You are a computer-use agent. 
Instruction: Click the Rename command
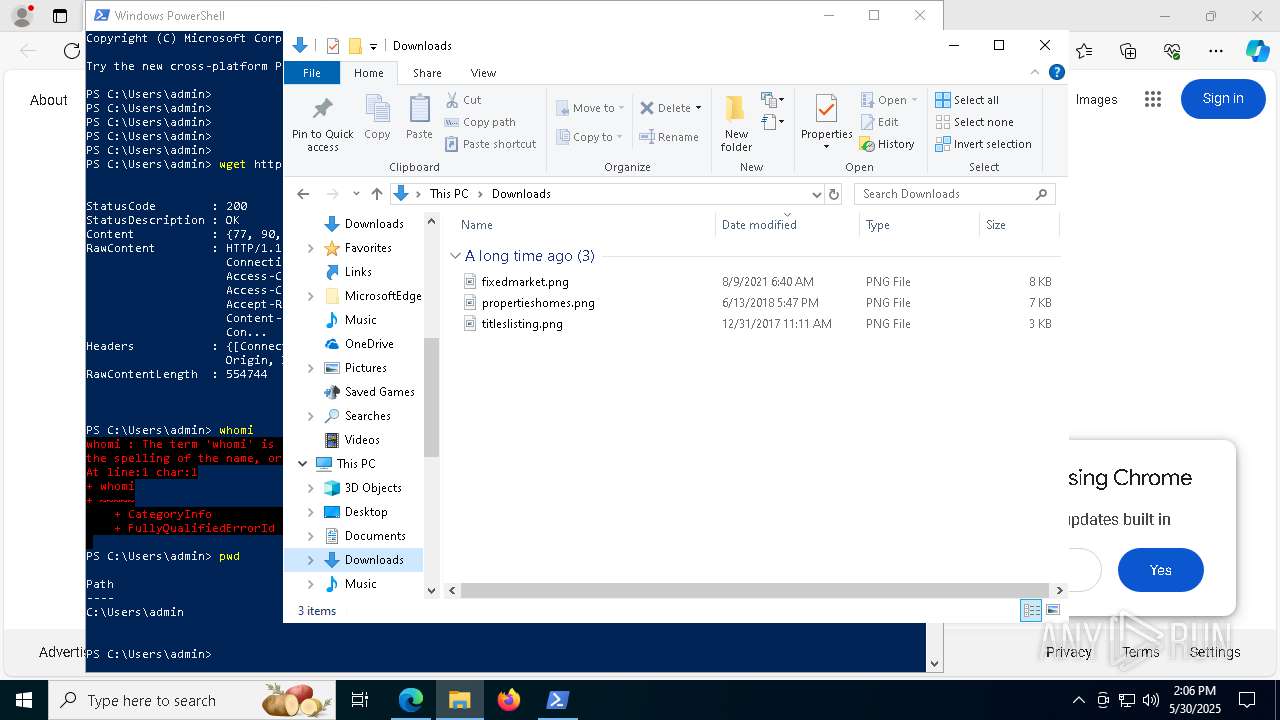pyautogui.click(x=669, y=137)
